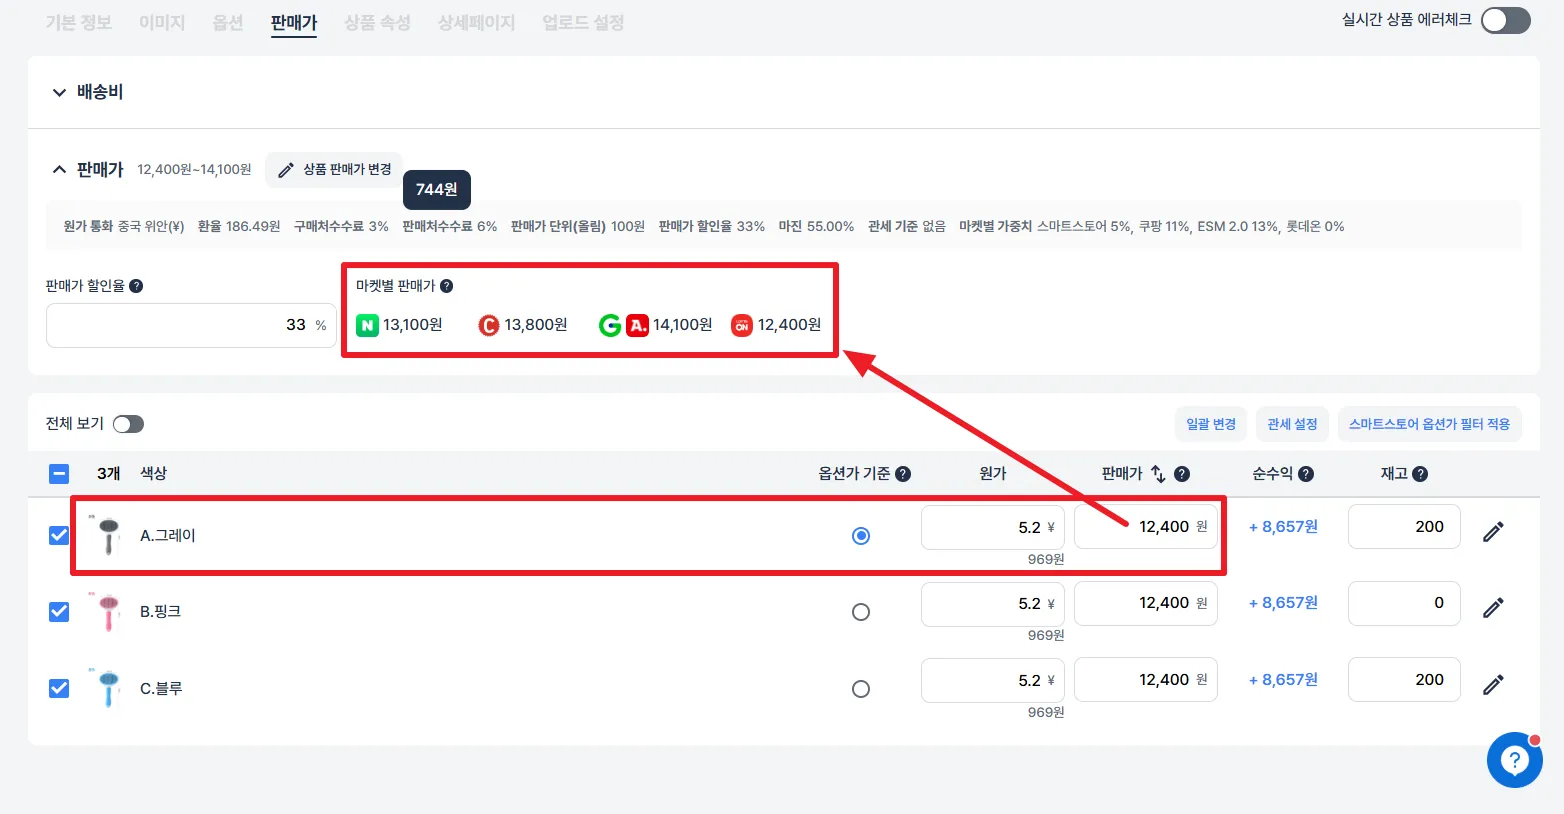Image resolution: width=1564 pixels, height=814 pixels.
Task: Expand the 배송비 section
Action: point(59,92)
